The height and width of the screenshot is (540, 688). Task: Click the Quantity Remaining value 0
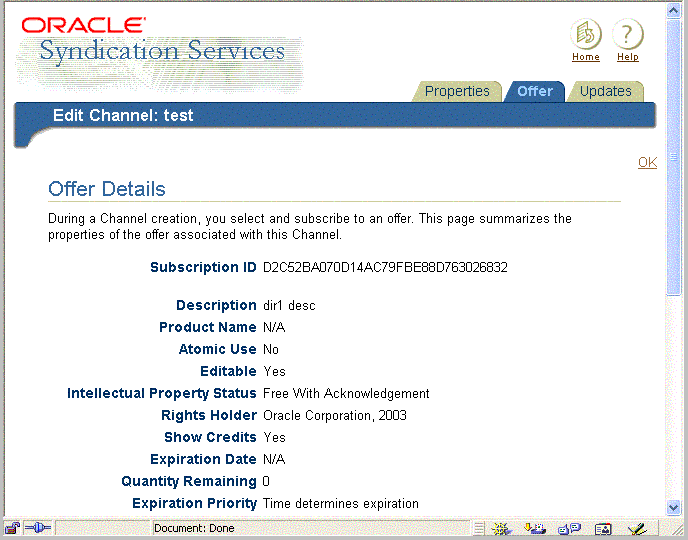point(266,481)
